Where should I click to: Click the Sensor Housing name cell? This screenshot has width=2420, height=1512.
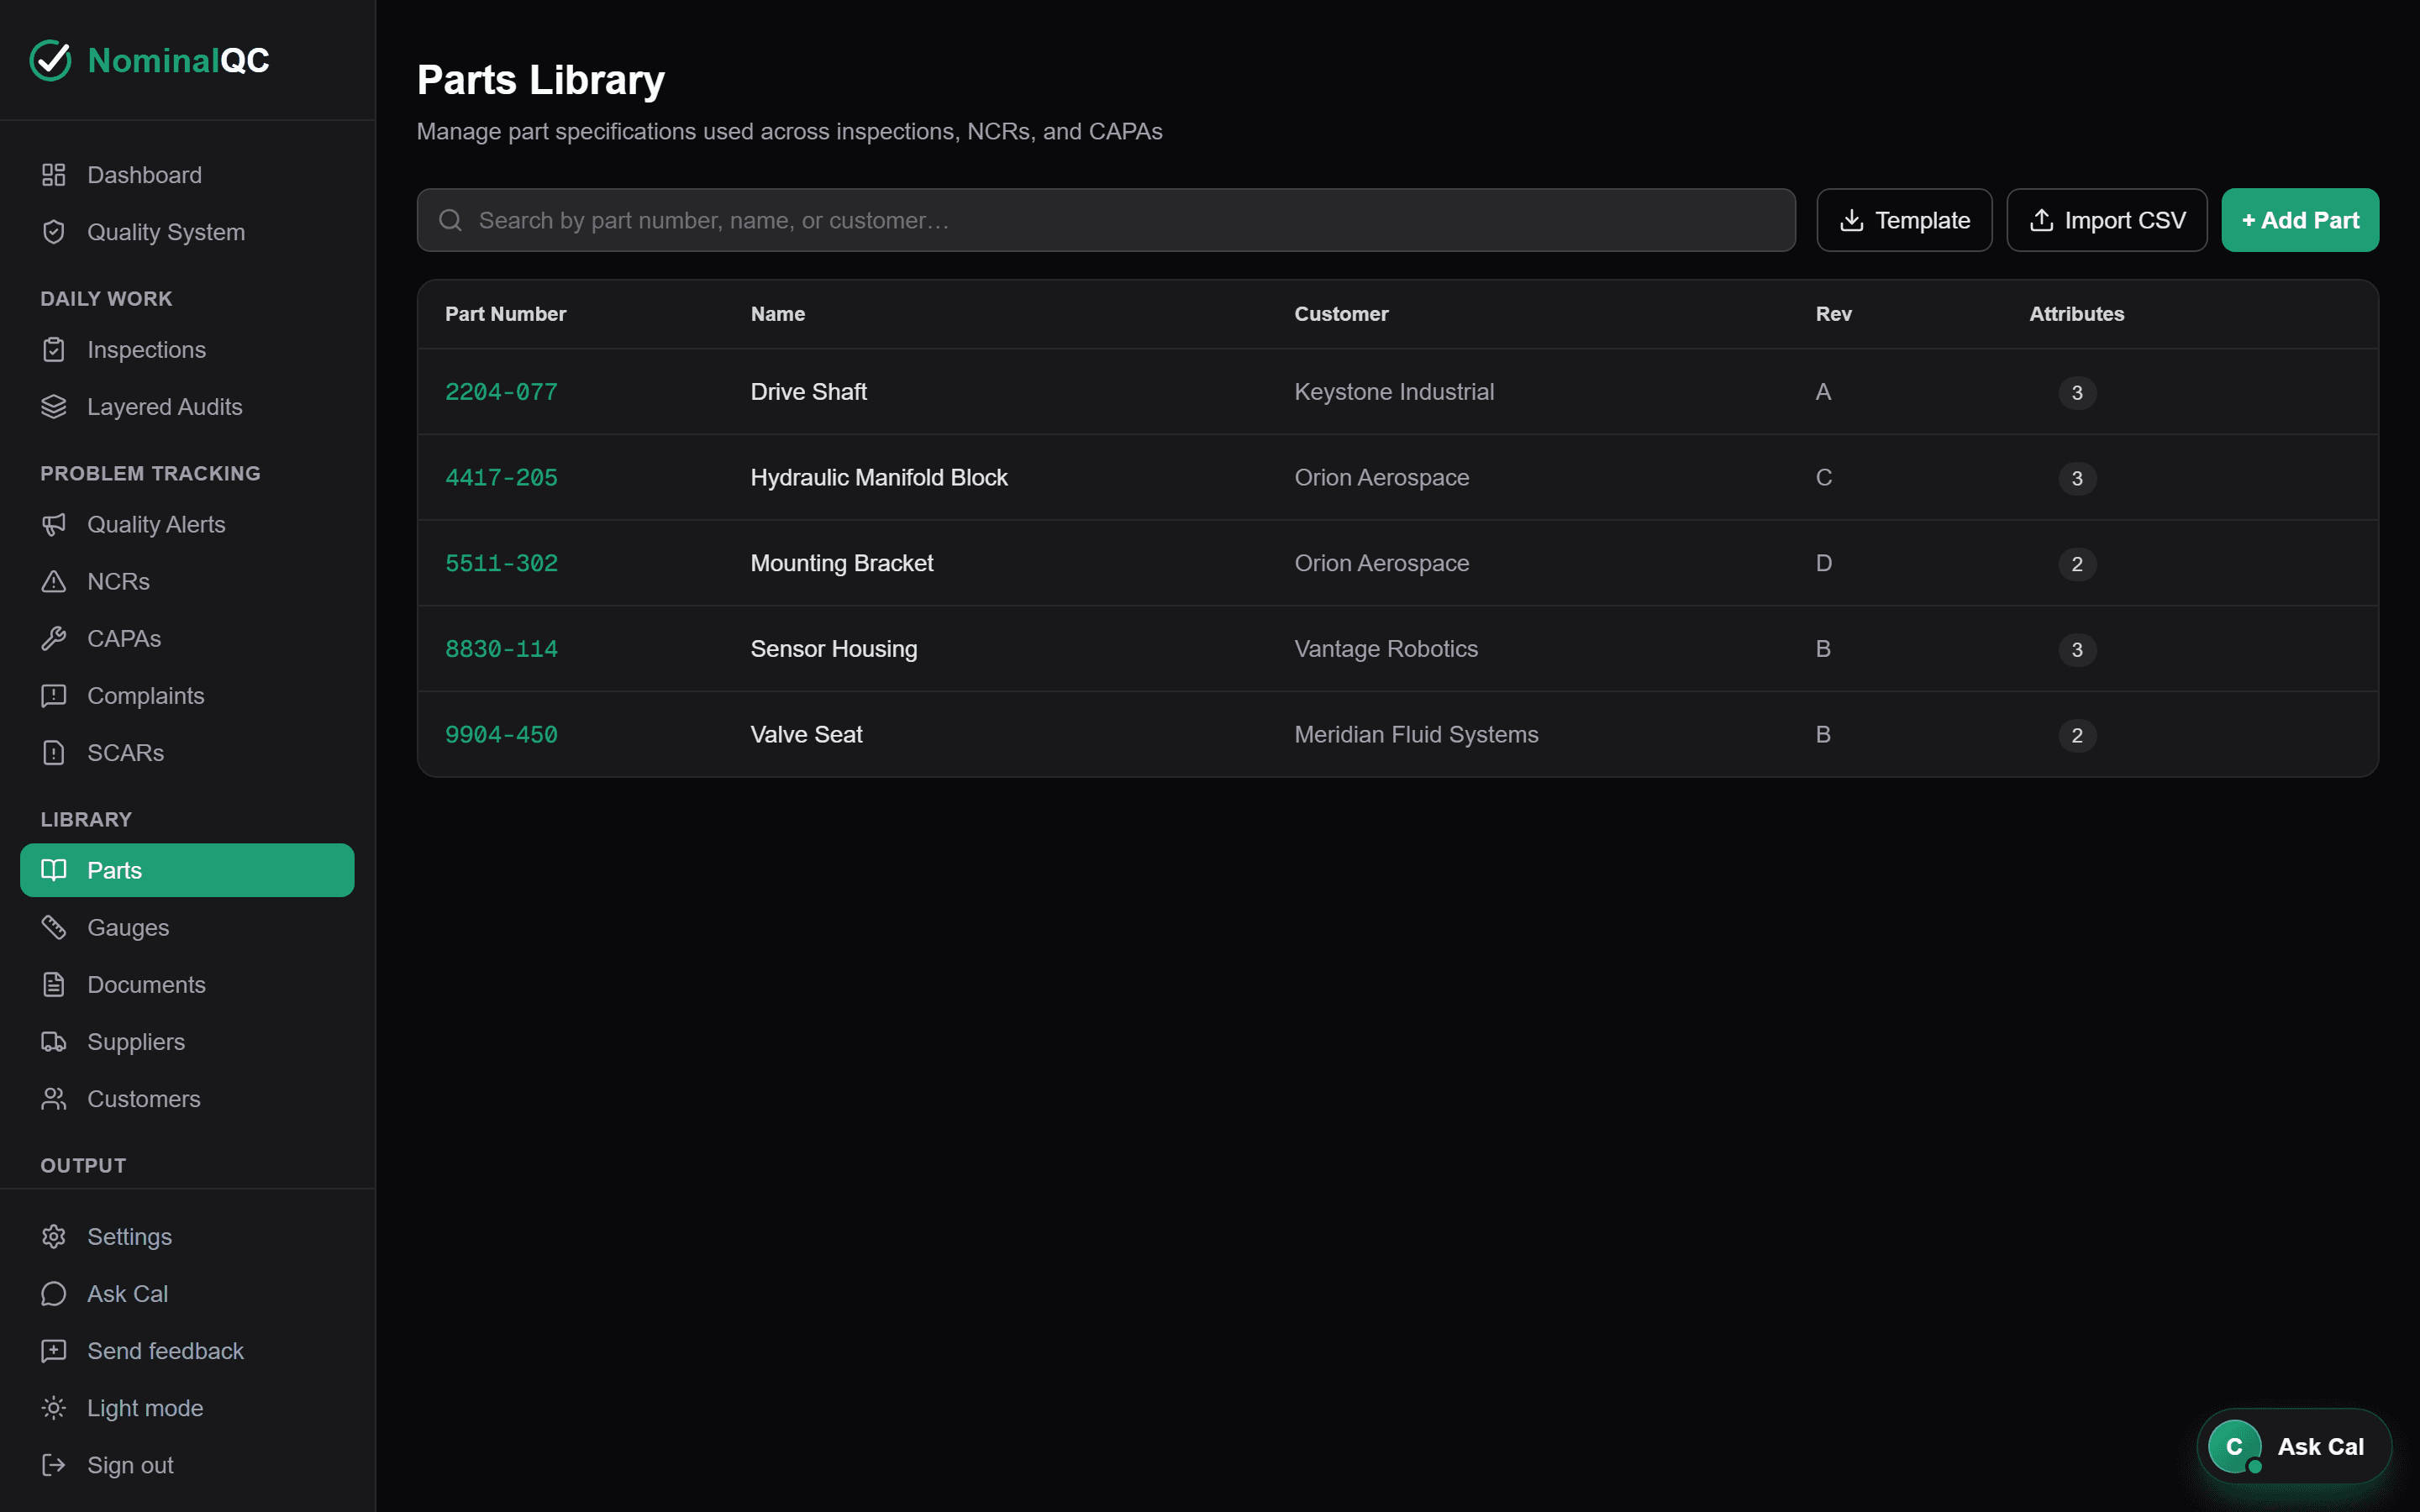click(x=833, y=649)
